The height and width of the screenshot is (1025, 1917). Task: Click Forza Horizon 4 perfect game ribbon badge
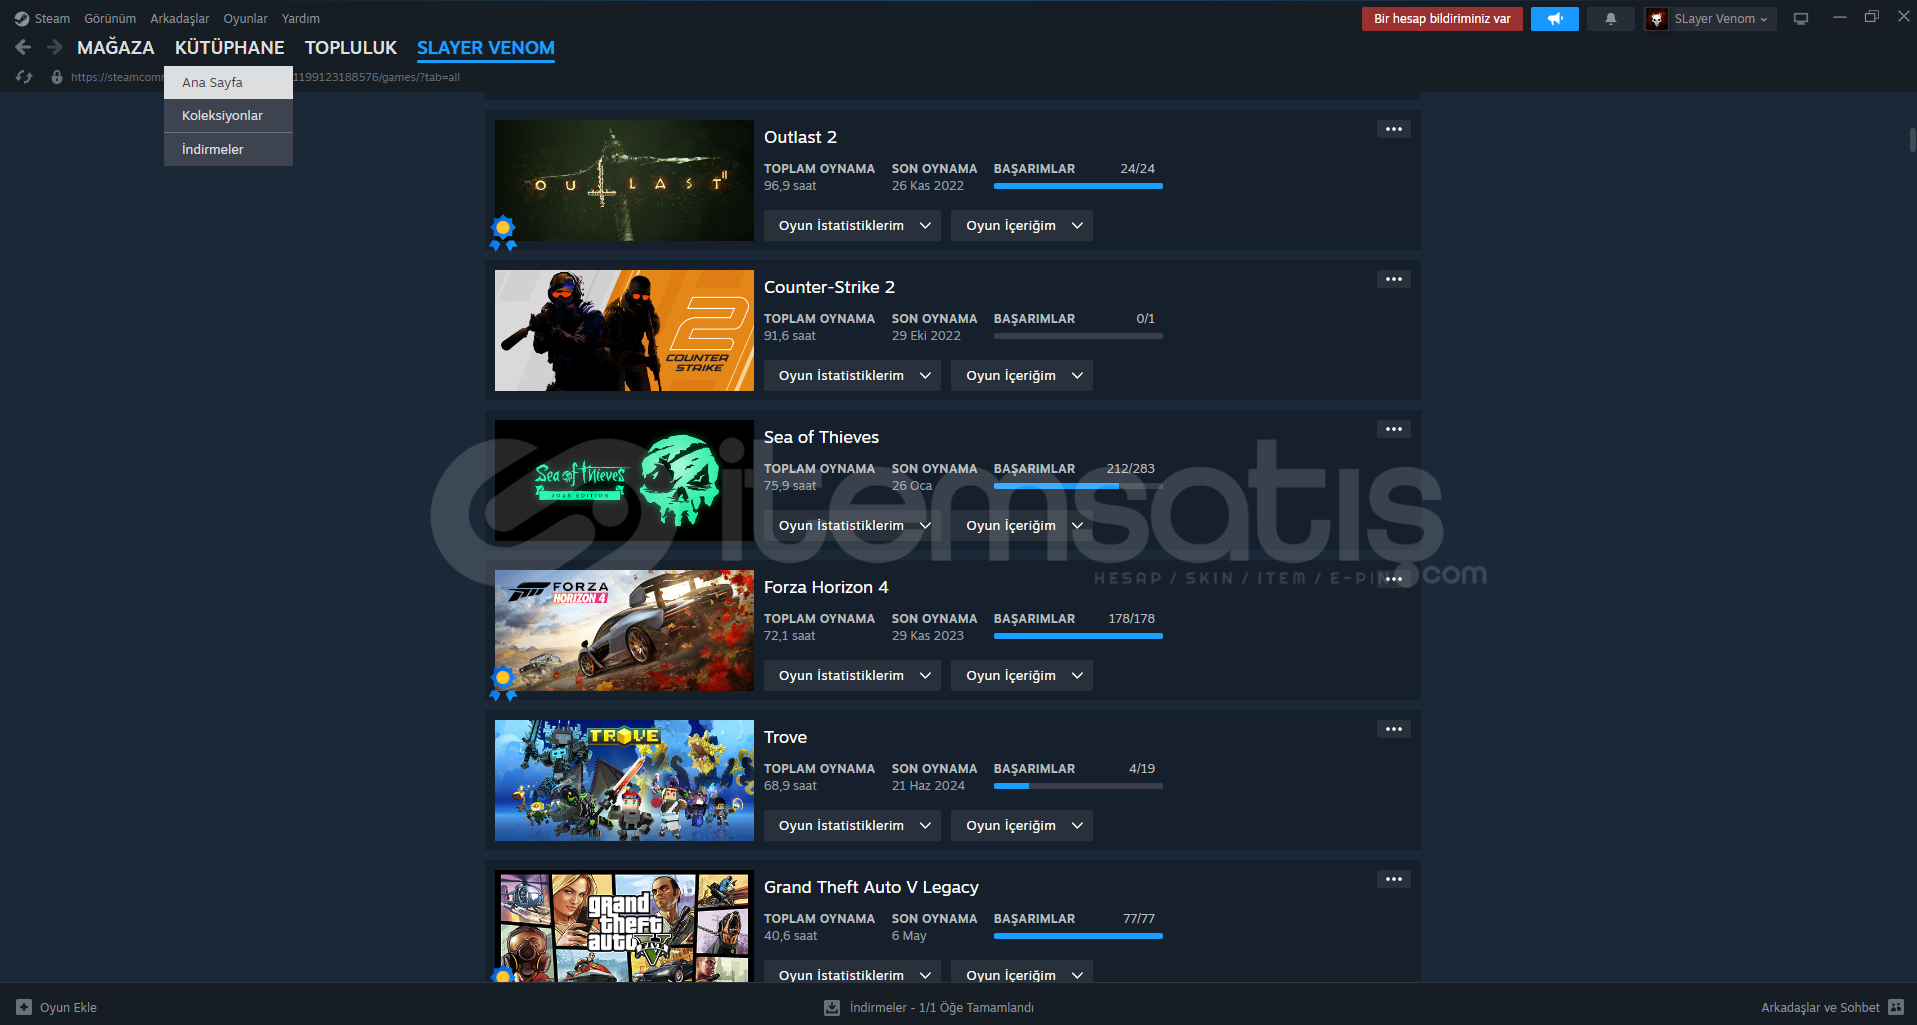click(x=503, y=683)
